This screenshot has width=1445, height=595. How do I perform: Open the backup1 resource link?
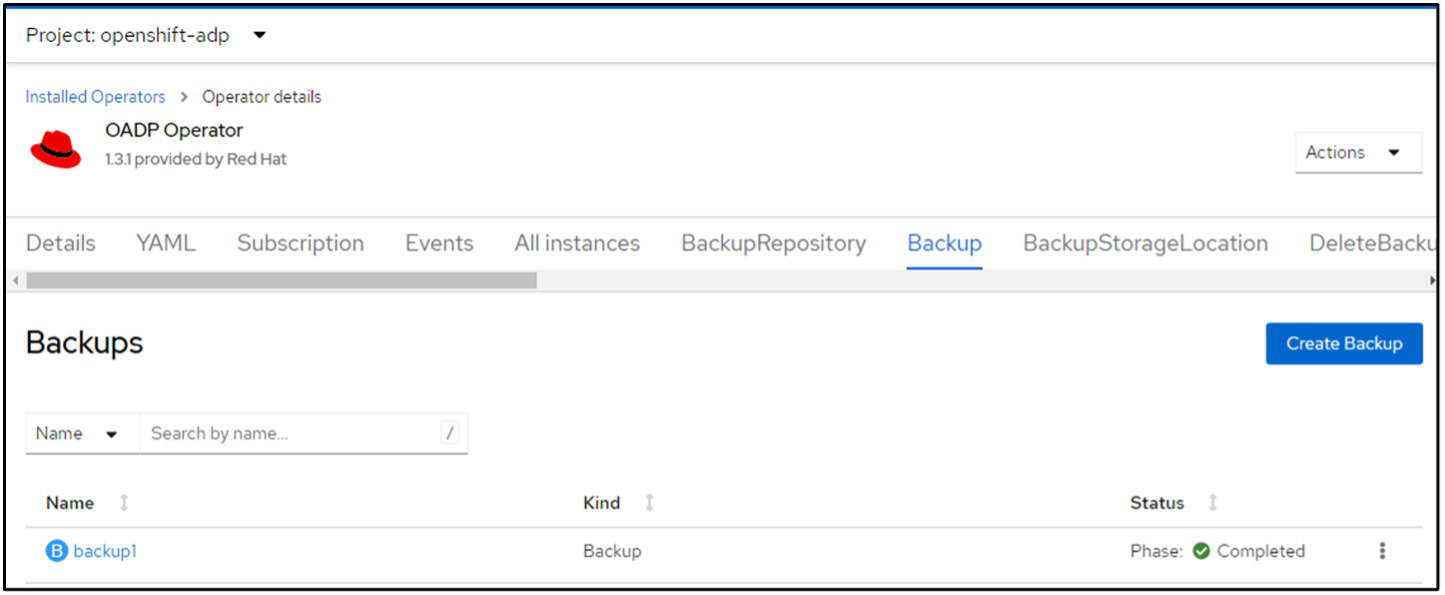tap(105, 551)
